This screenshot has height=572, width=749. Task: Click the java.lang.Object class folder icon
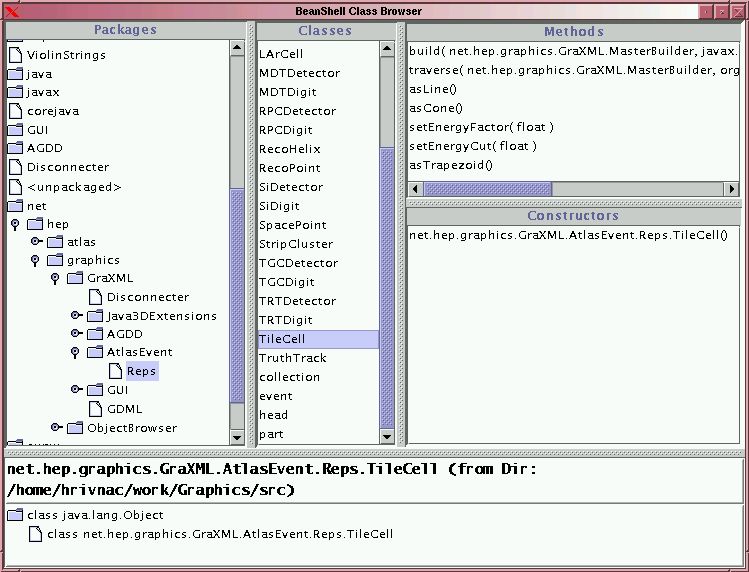click(x=15, y=515)
